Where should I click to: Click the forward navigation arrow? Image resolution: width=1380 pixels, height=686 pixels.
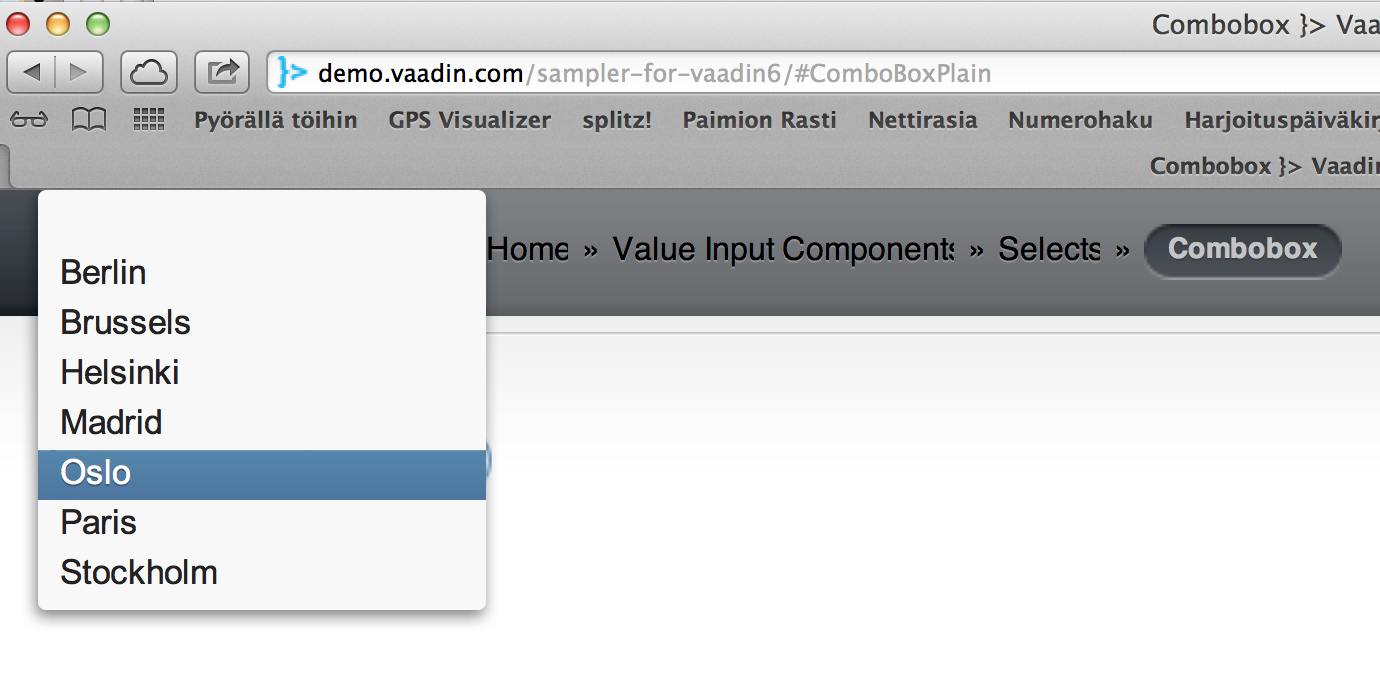[x=78, y=72]
